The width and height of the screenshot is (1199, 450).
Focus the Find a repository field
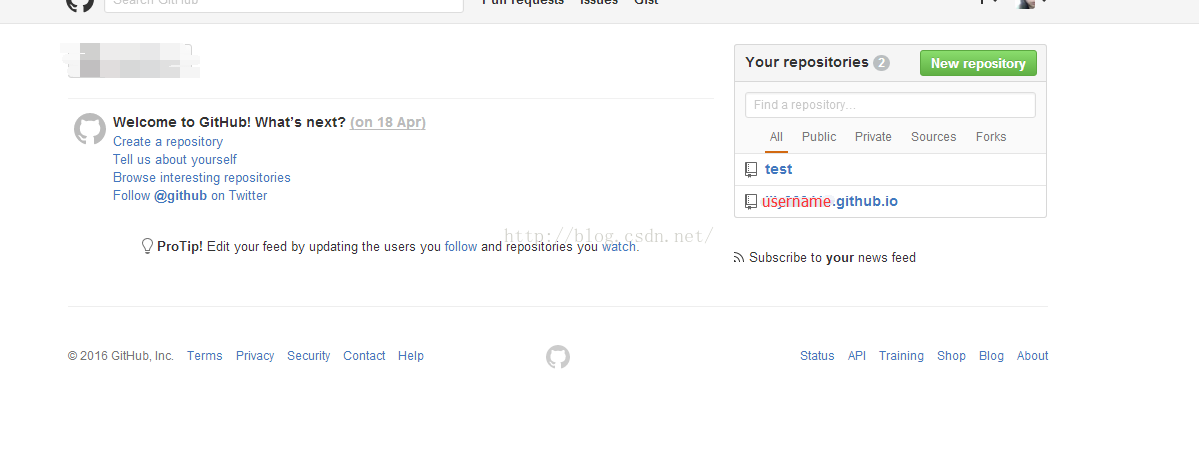pos(890,105)
